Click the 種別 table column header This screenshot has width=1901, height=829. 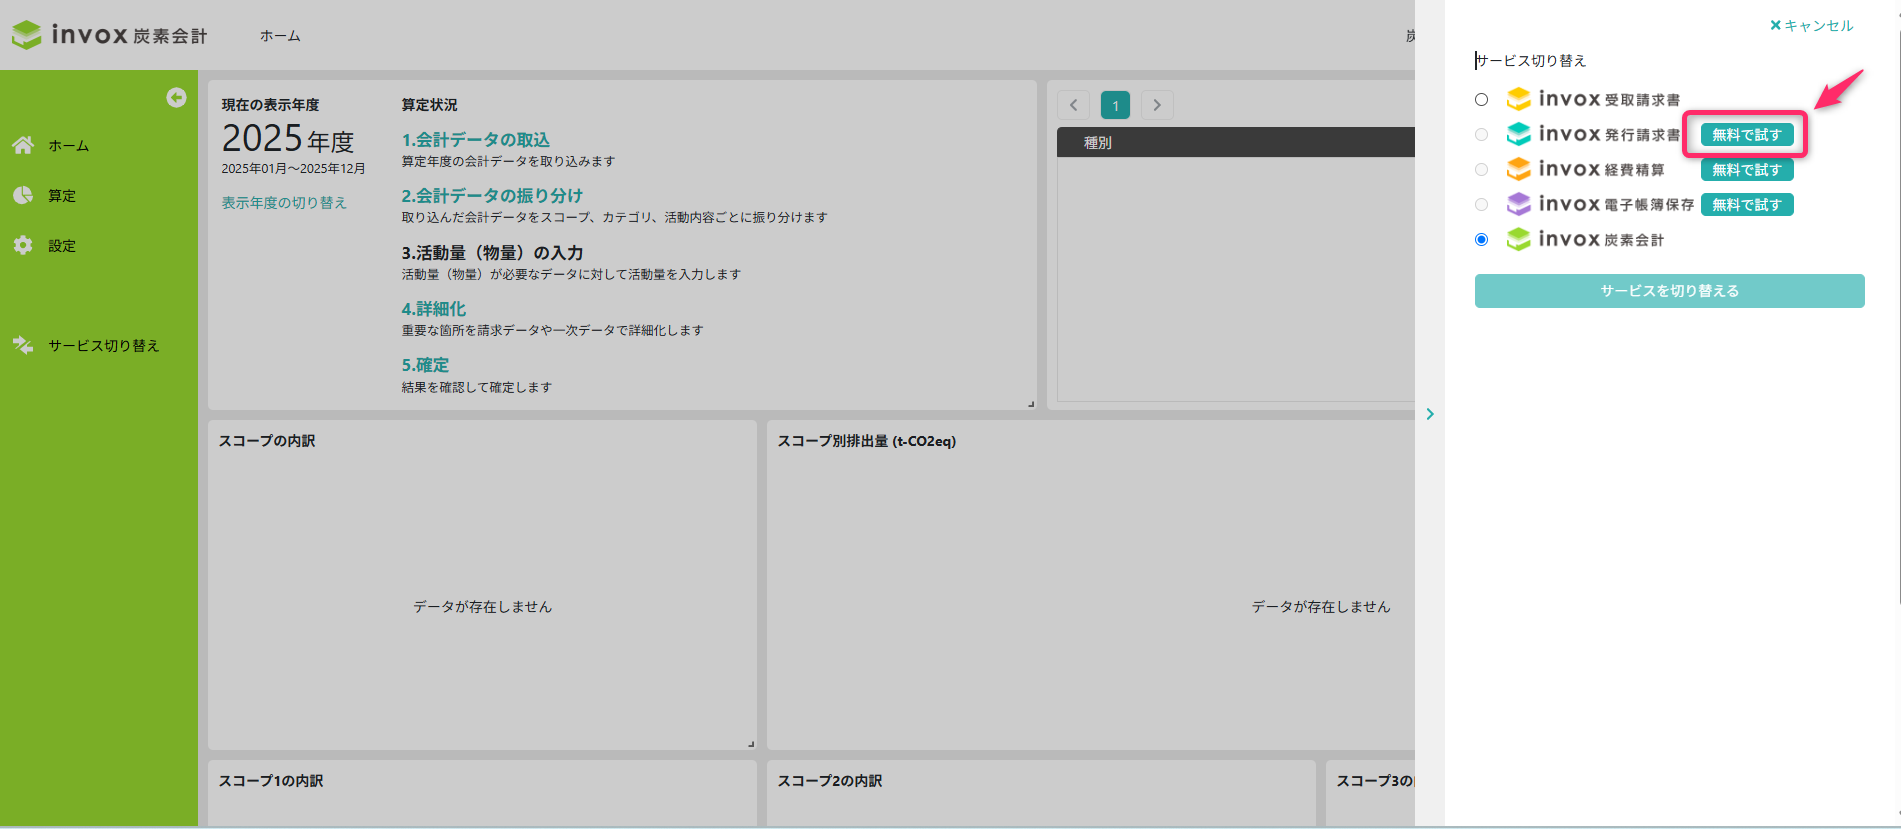(x=1097, y=142)
